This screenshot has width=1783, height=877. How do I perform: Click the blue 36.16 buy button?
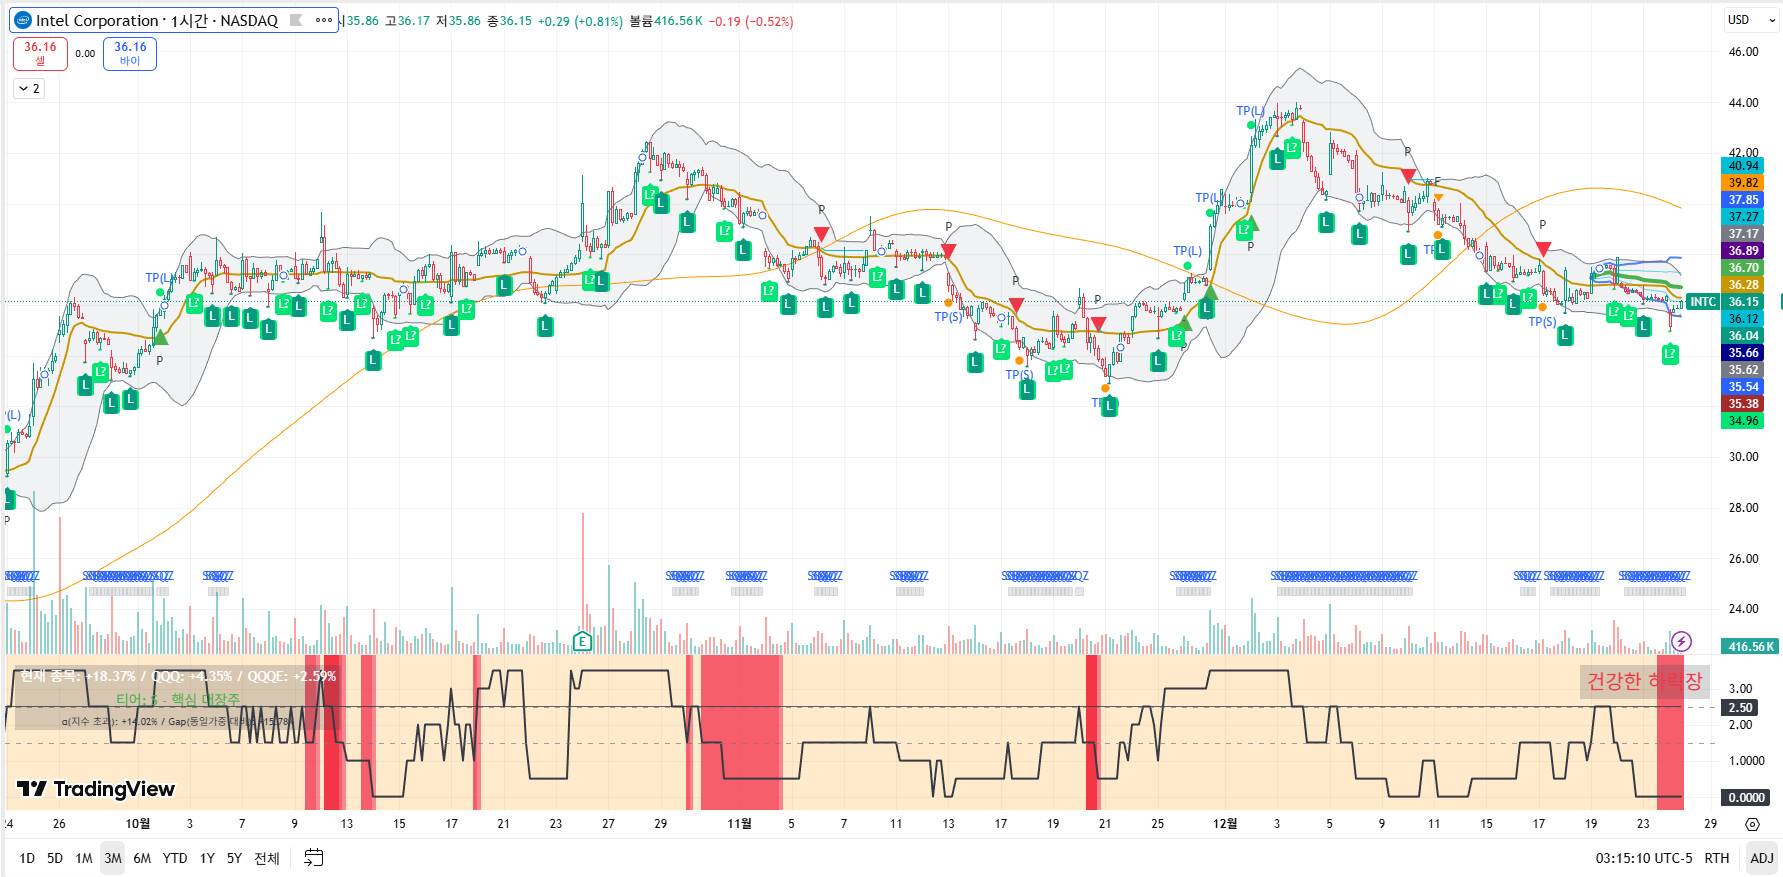click(130, 53)
